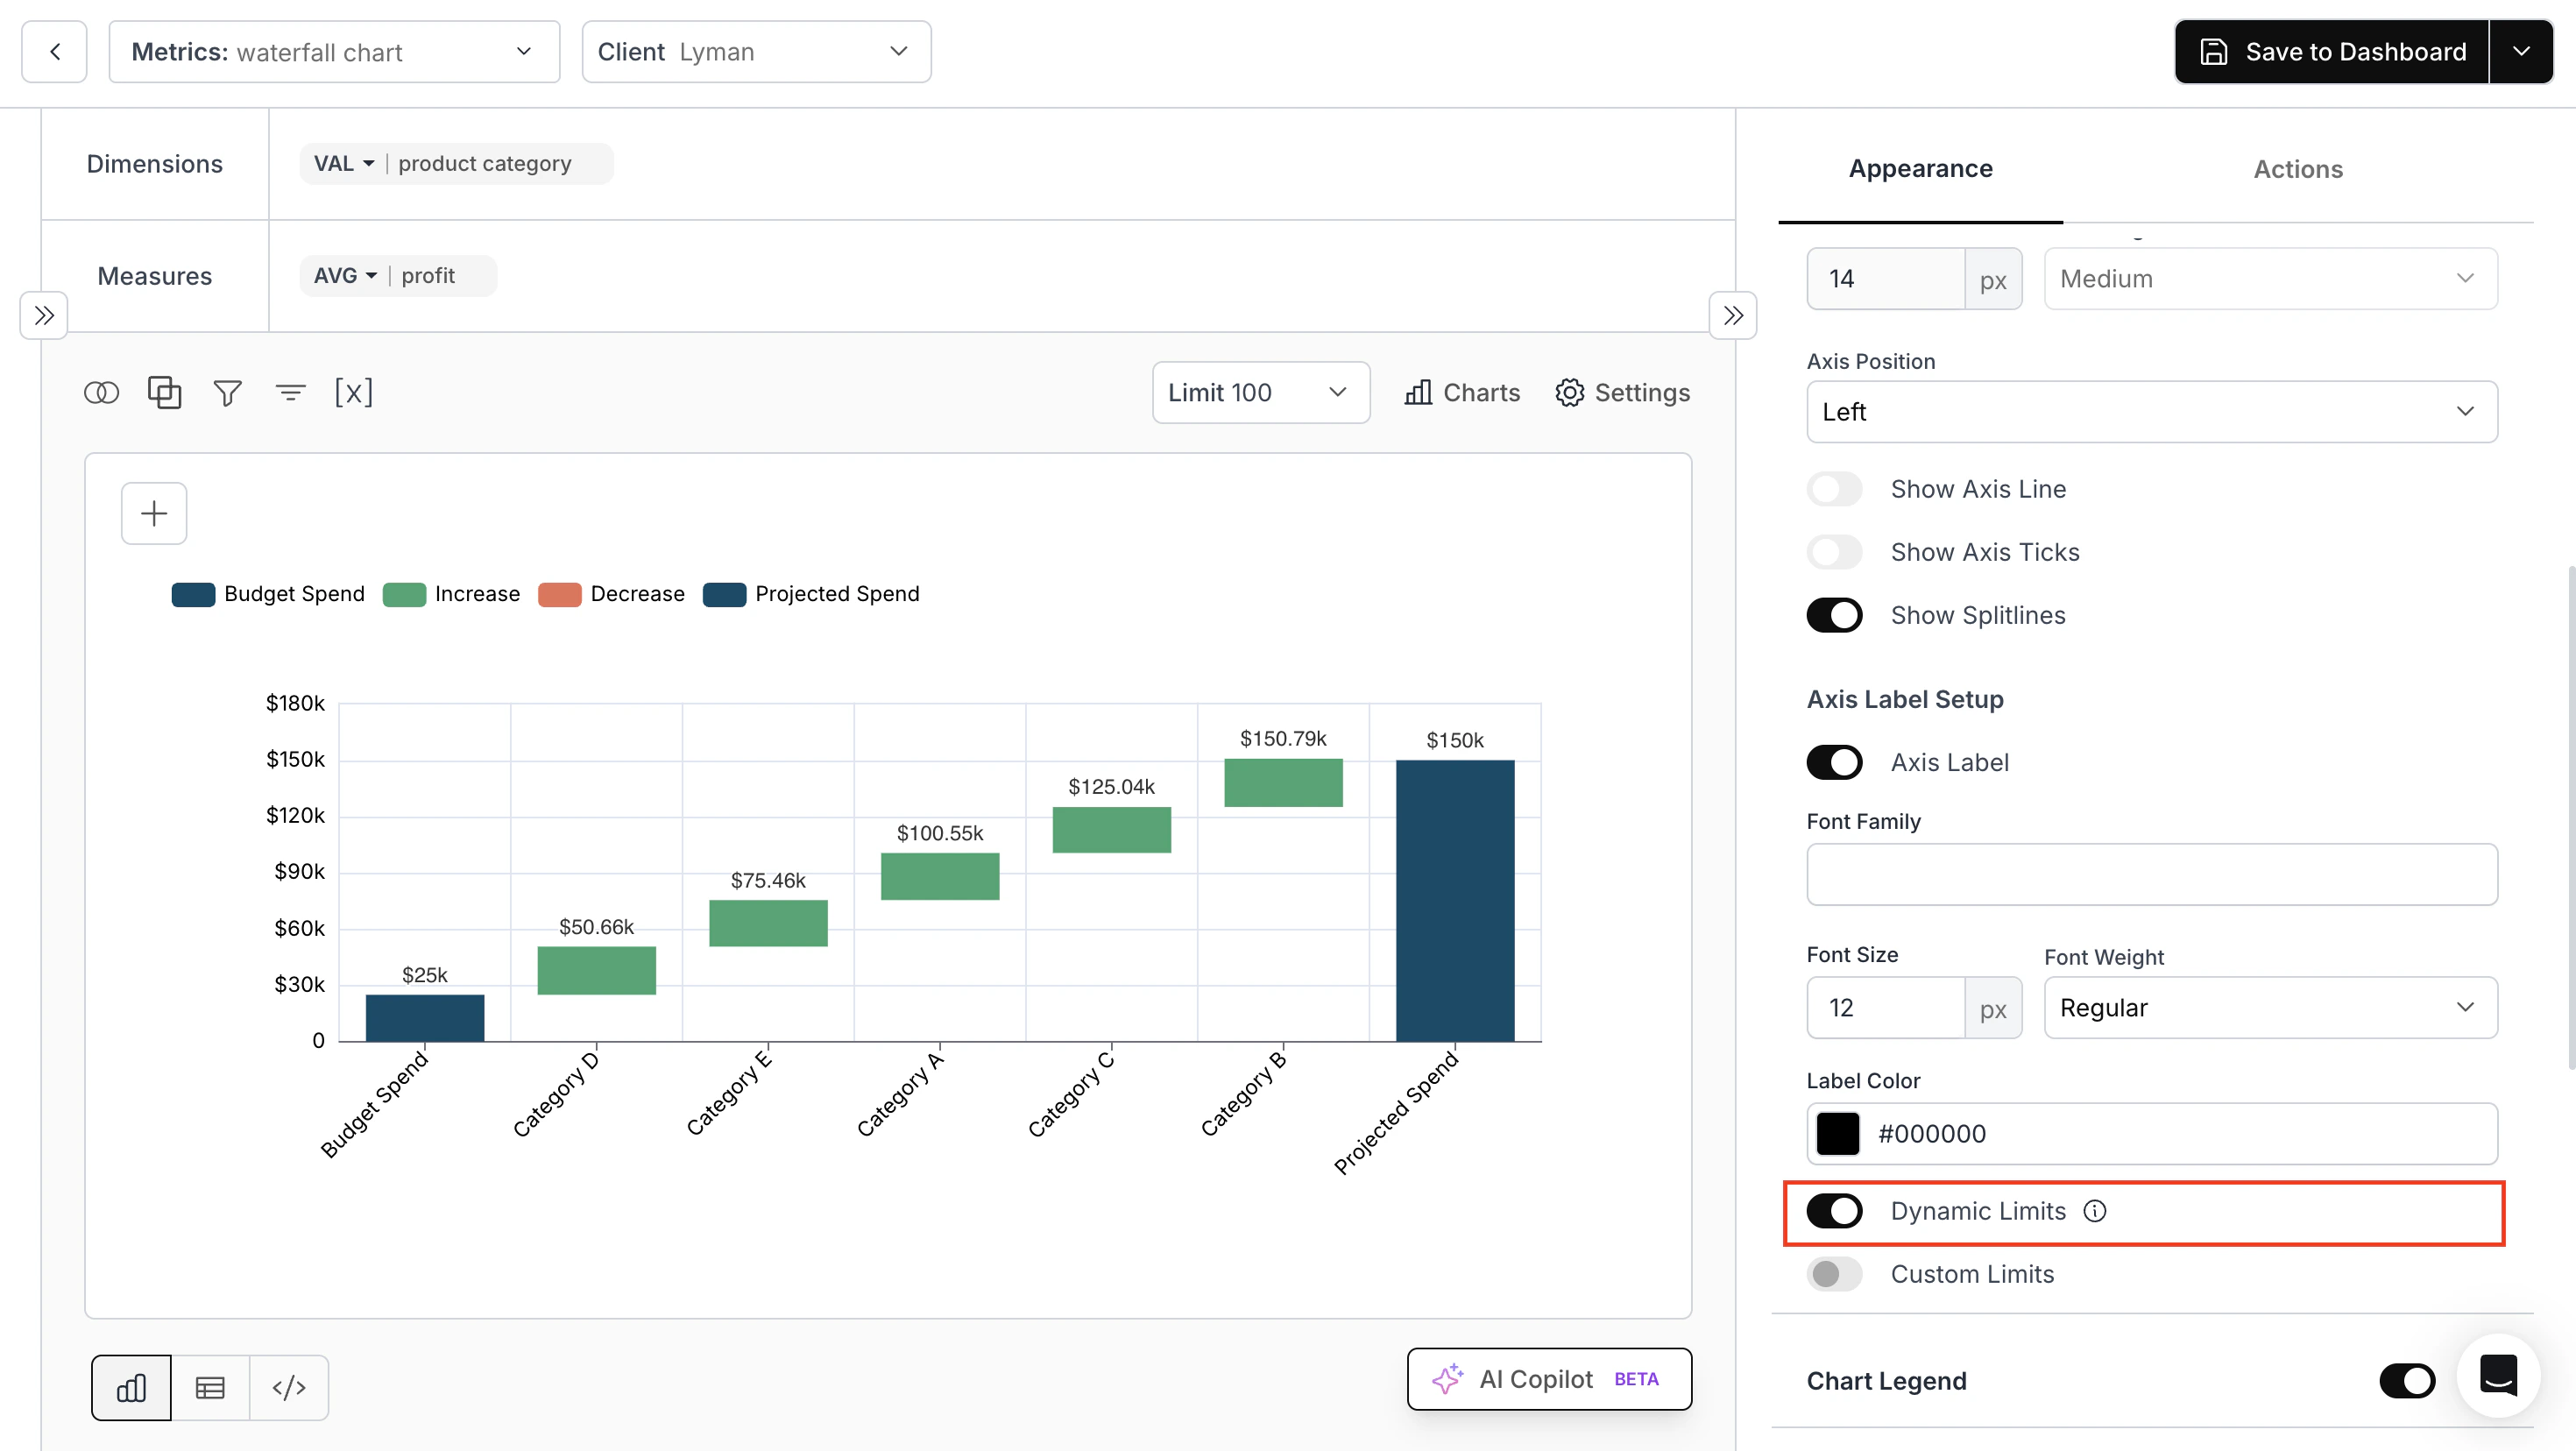Screen dimensions: 2576x1451
Task: Expand the Save to Dashboard dropdown arrow
Action: (2522, 51)
